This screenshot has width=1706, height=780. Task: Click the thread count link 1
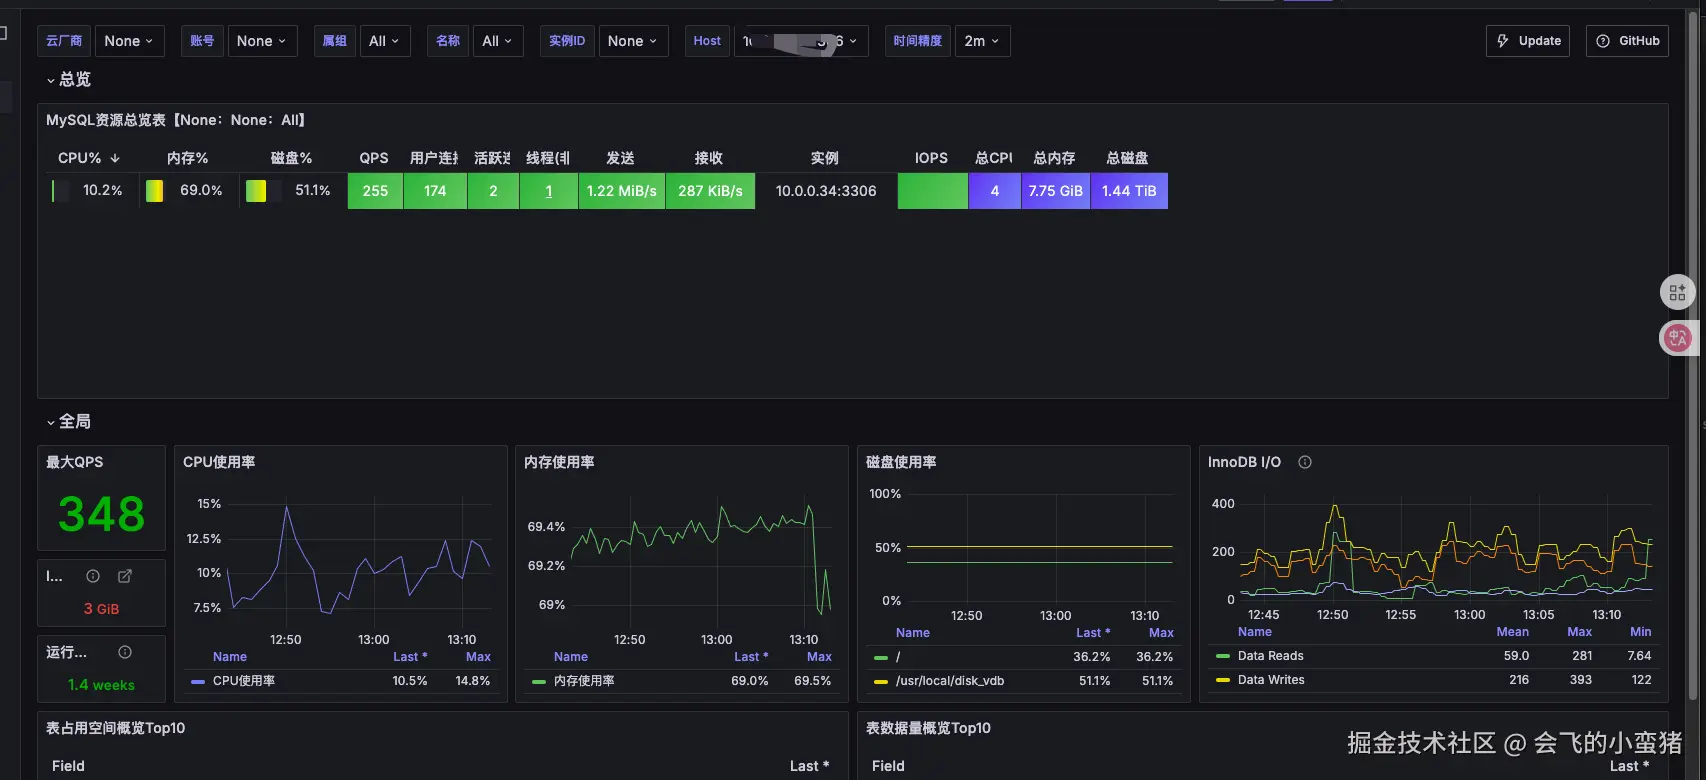click(548, 191)
